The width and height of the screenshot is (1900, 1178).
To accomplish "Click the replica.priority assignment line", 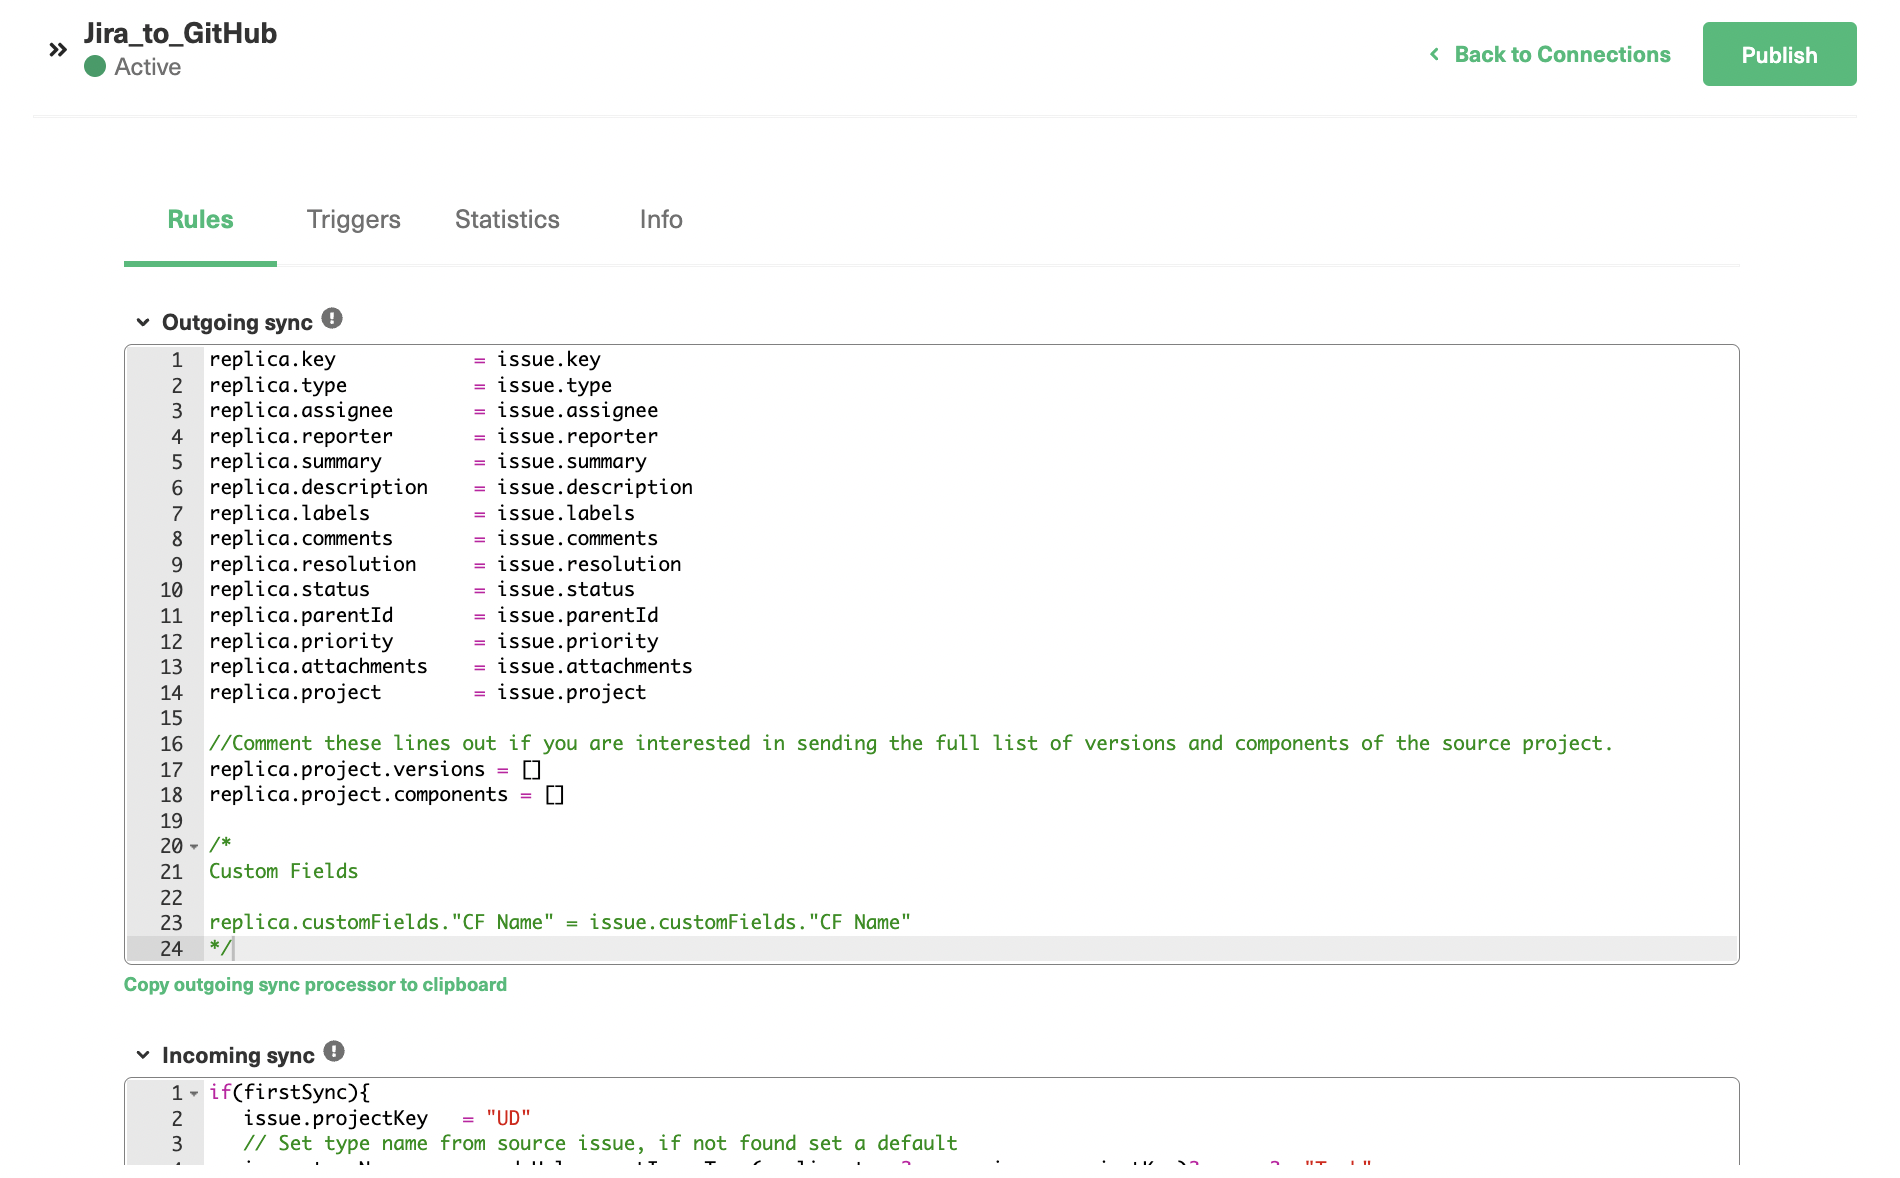I will click(x=433, y=641).
